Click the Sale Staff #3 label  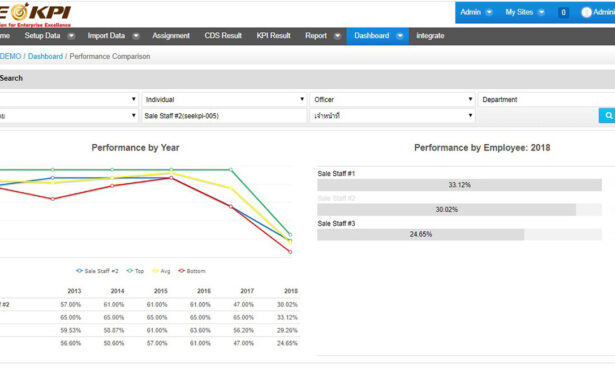click(x=336, y=223)
